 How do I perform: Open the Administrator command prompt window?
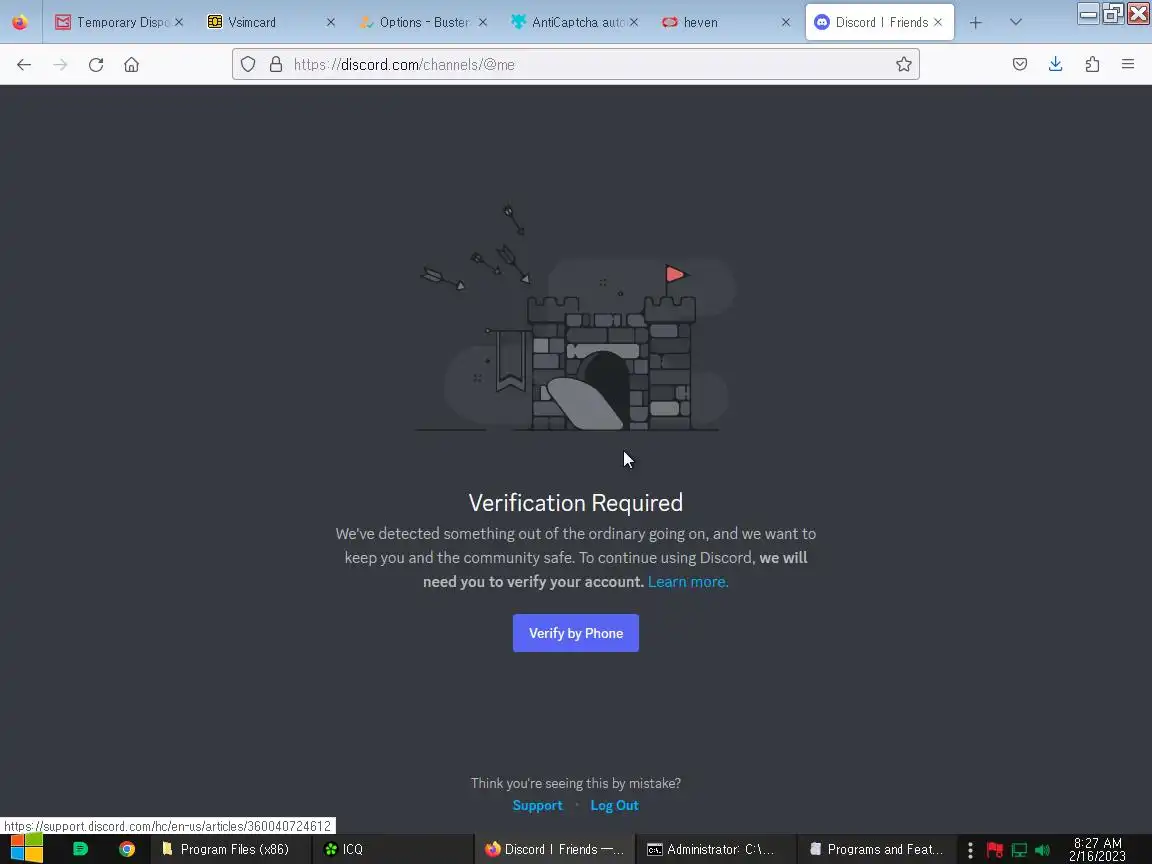coord(716,849)
